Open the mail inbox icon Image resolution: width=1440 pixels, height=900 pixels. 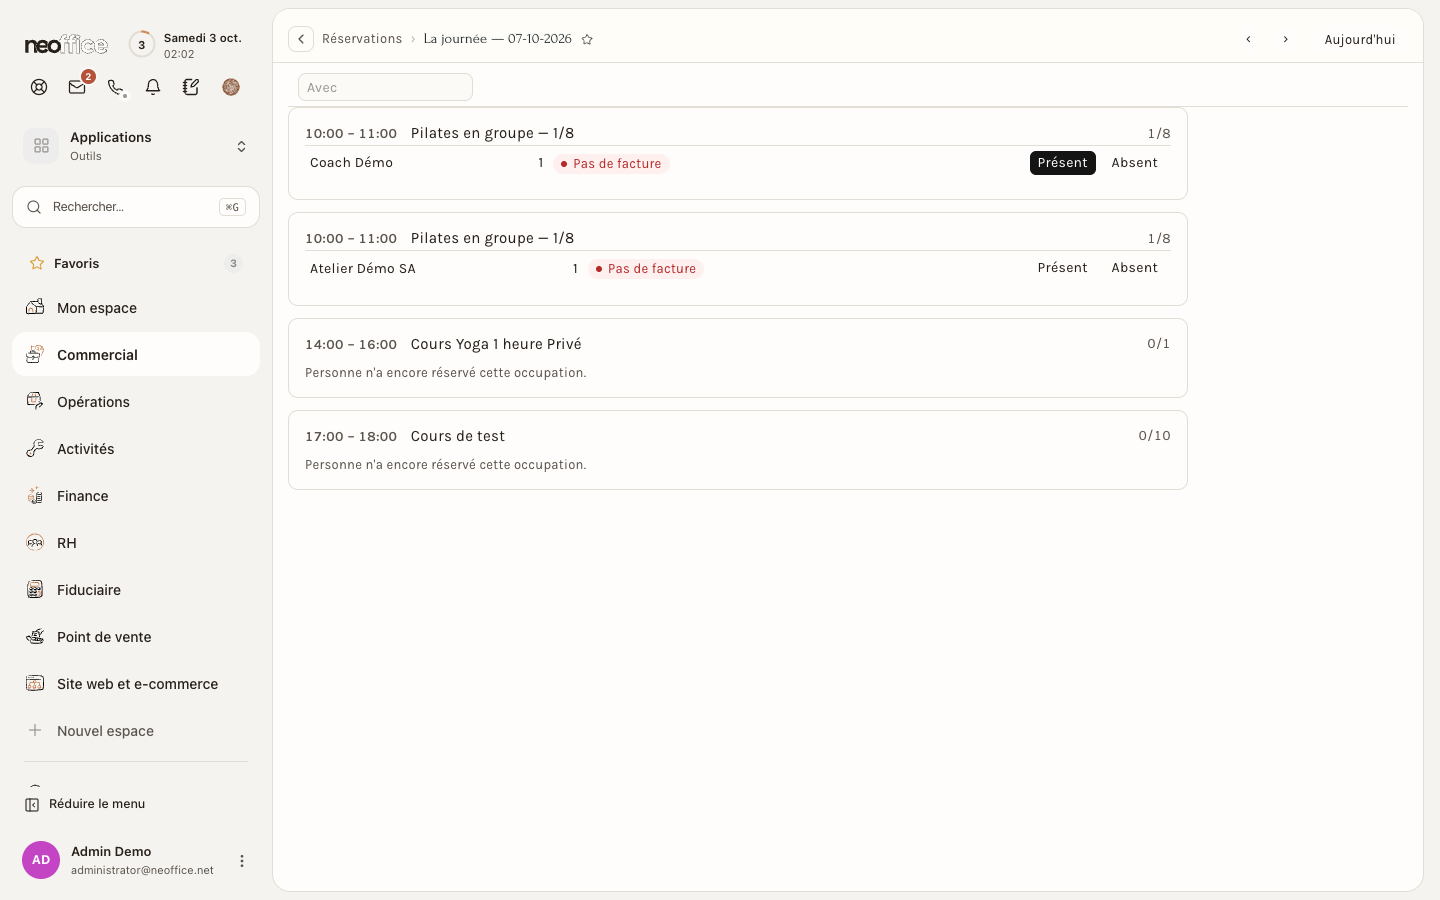[x=77, y=87]
